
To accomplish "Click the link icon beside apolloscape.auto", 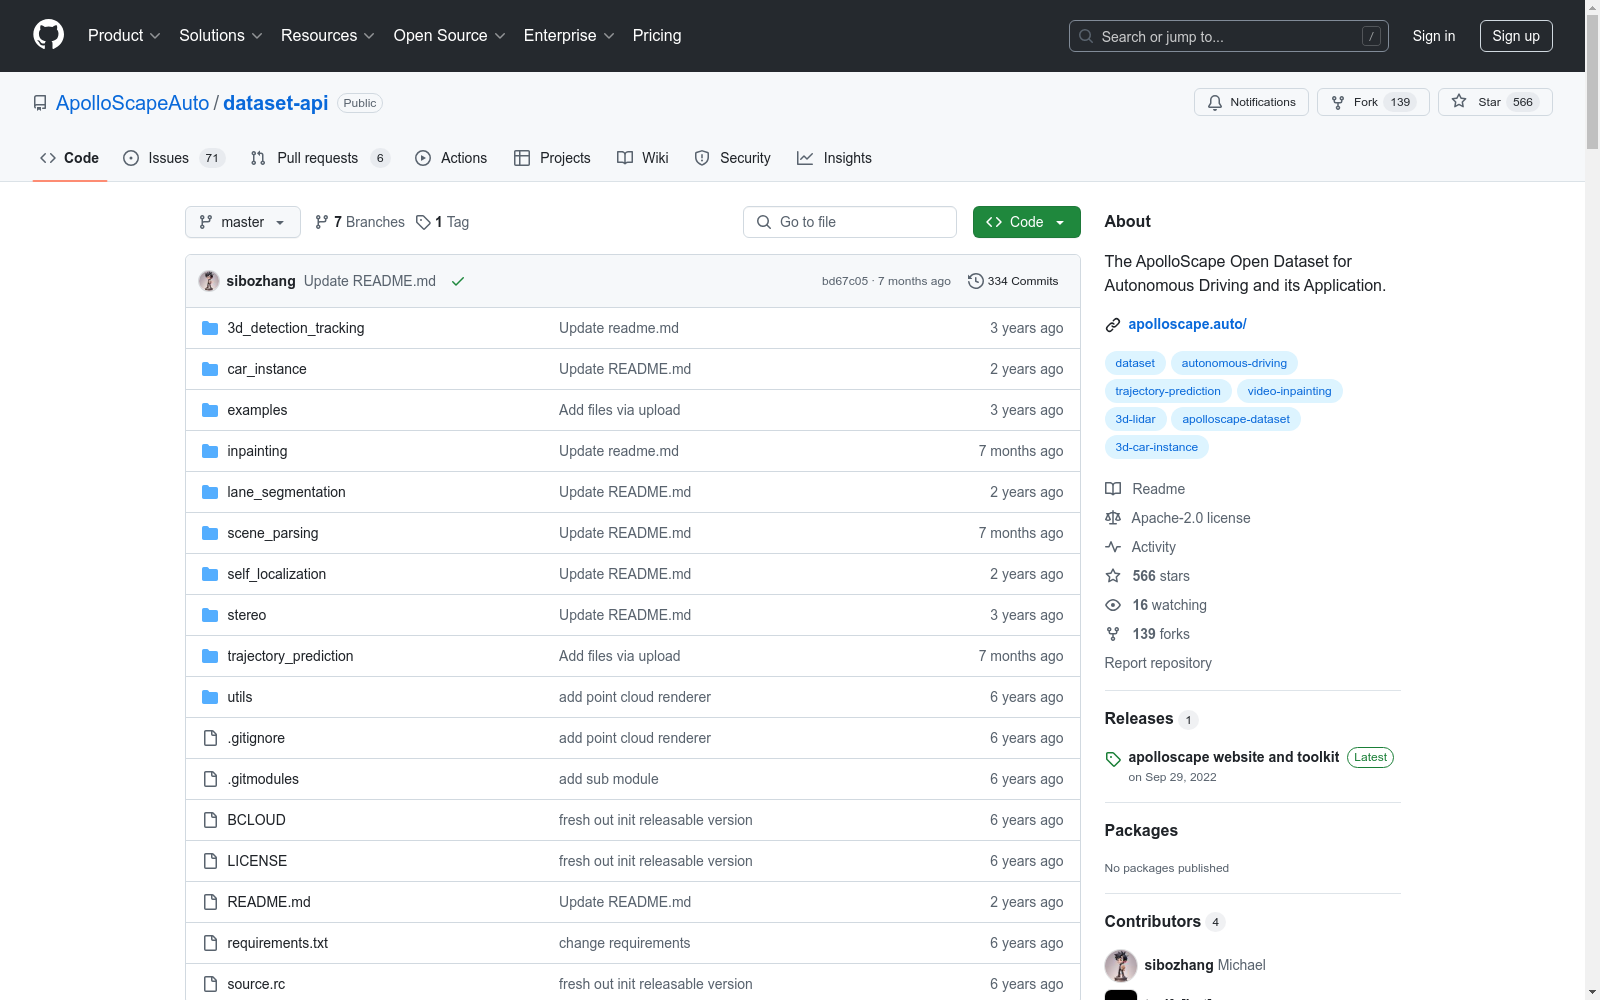I will [1113, 324].
